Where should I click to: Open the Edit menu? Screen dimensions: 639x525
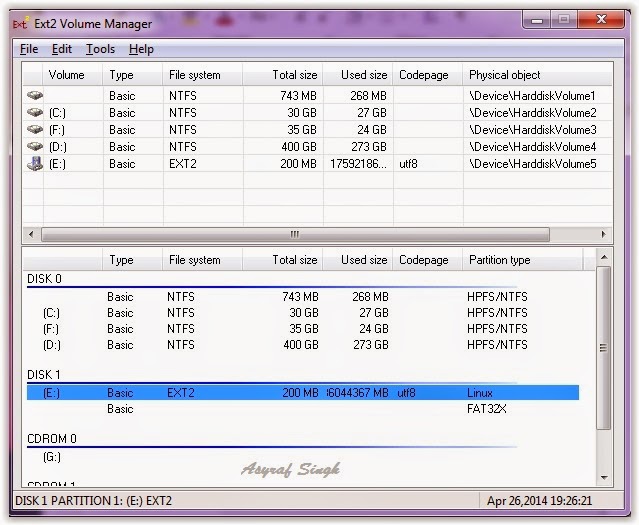[62, 49]
